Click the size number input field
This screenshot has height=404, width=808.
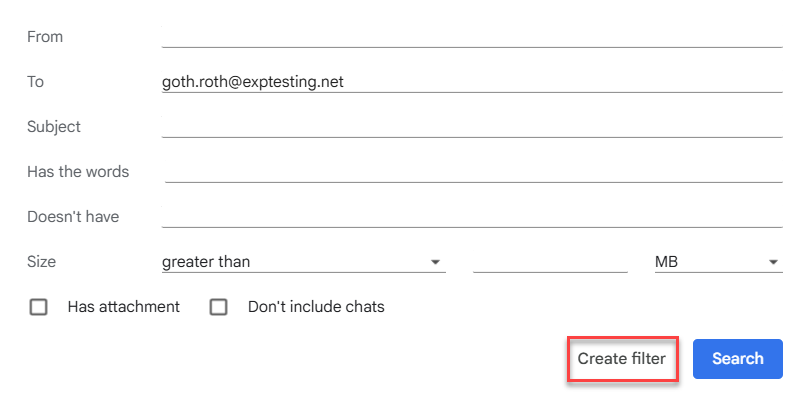(x=549, y=262)
